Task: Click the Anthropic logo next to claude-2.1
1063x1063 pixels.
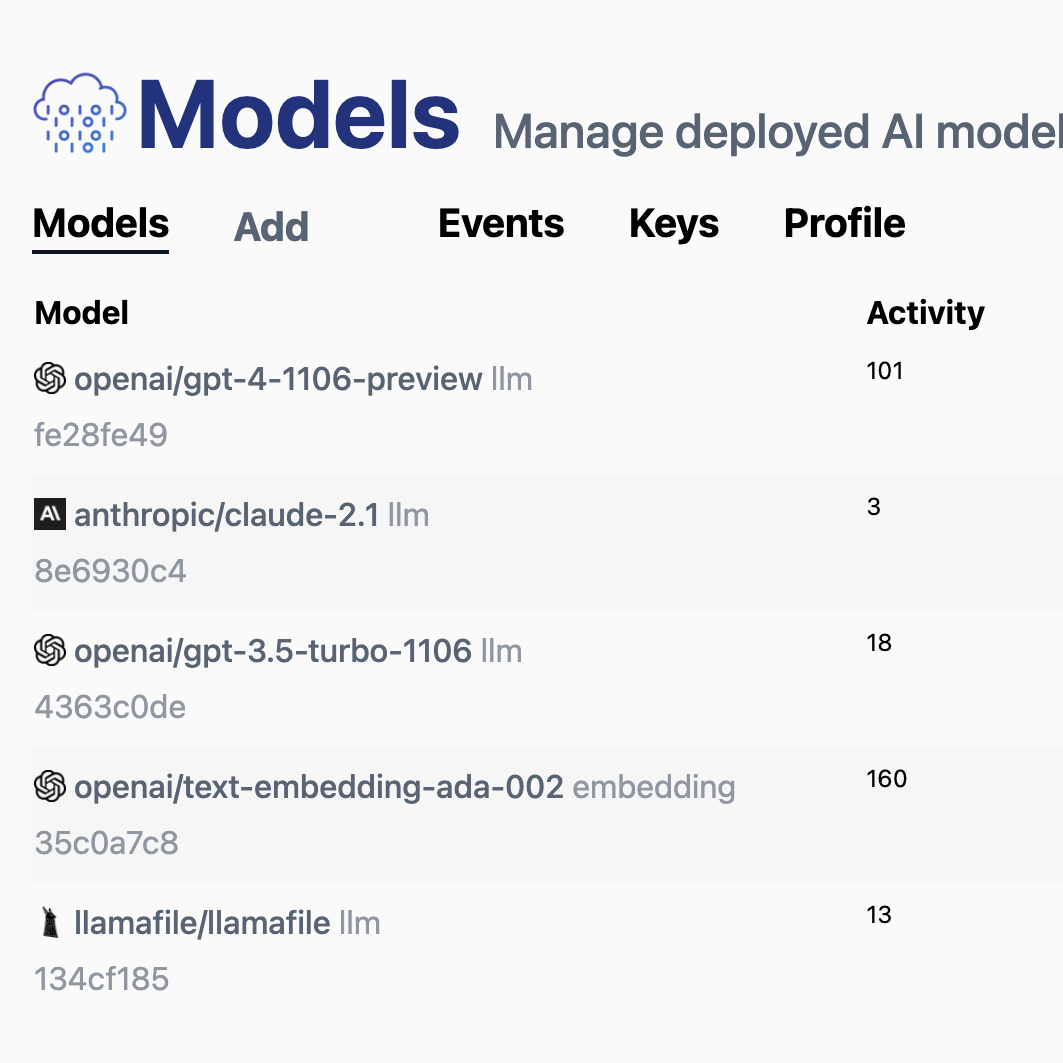Action: 50,515
